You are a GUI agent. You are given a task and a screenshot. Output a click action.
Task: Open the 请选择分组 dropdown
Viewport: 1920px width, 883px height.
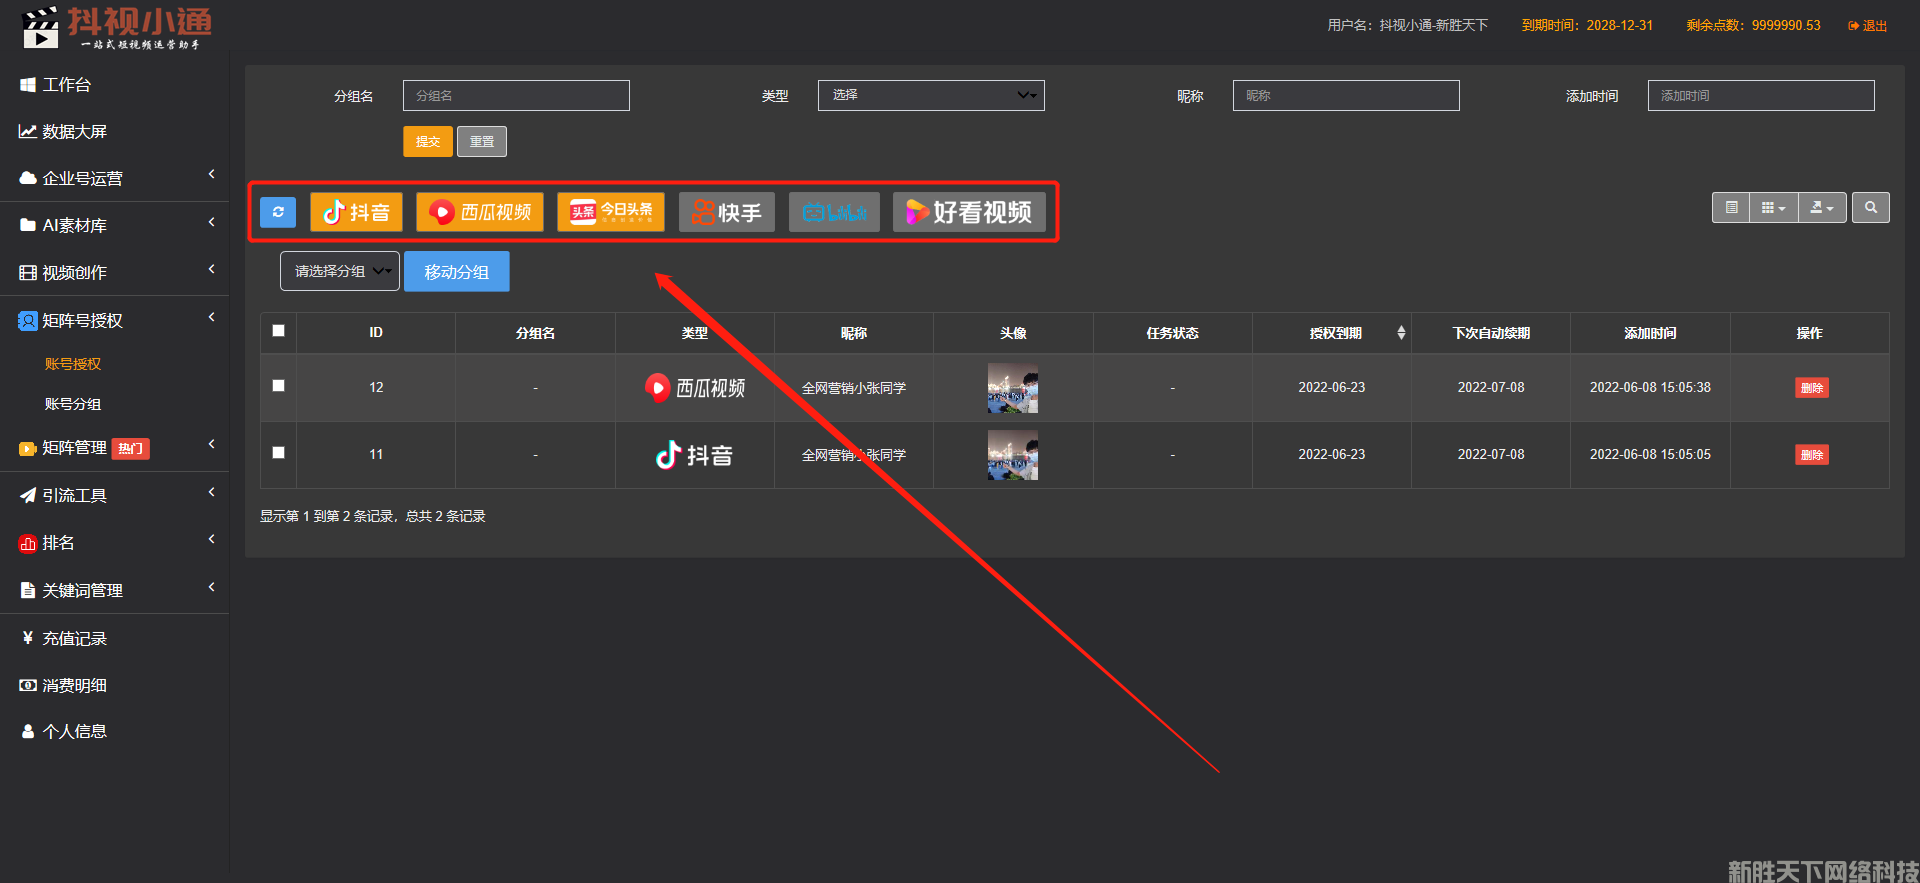coord(340,271)
